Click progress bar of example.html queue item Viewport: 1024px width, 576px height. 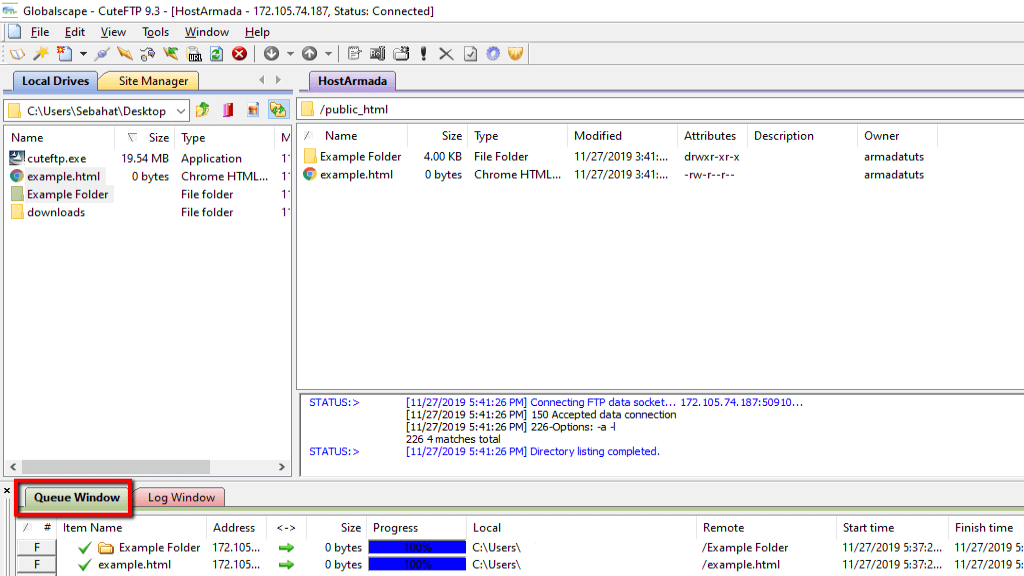(417, 564)
